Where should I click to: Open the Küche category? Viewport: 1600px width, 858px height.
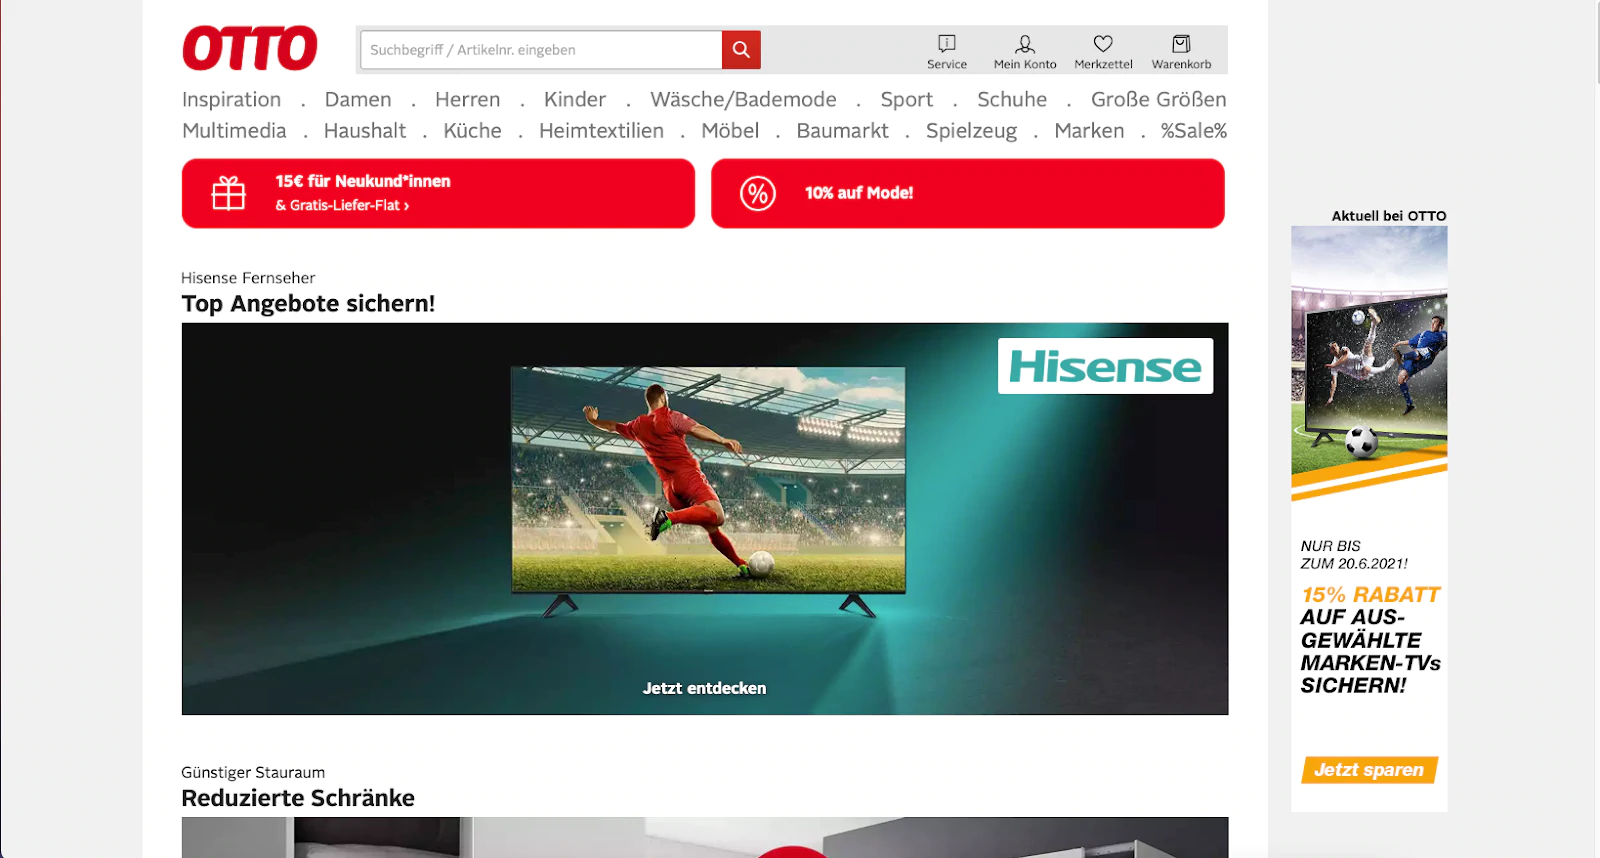coord(472,130)
